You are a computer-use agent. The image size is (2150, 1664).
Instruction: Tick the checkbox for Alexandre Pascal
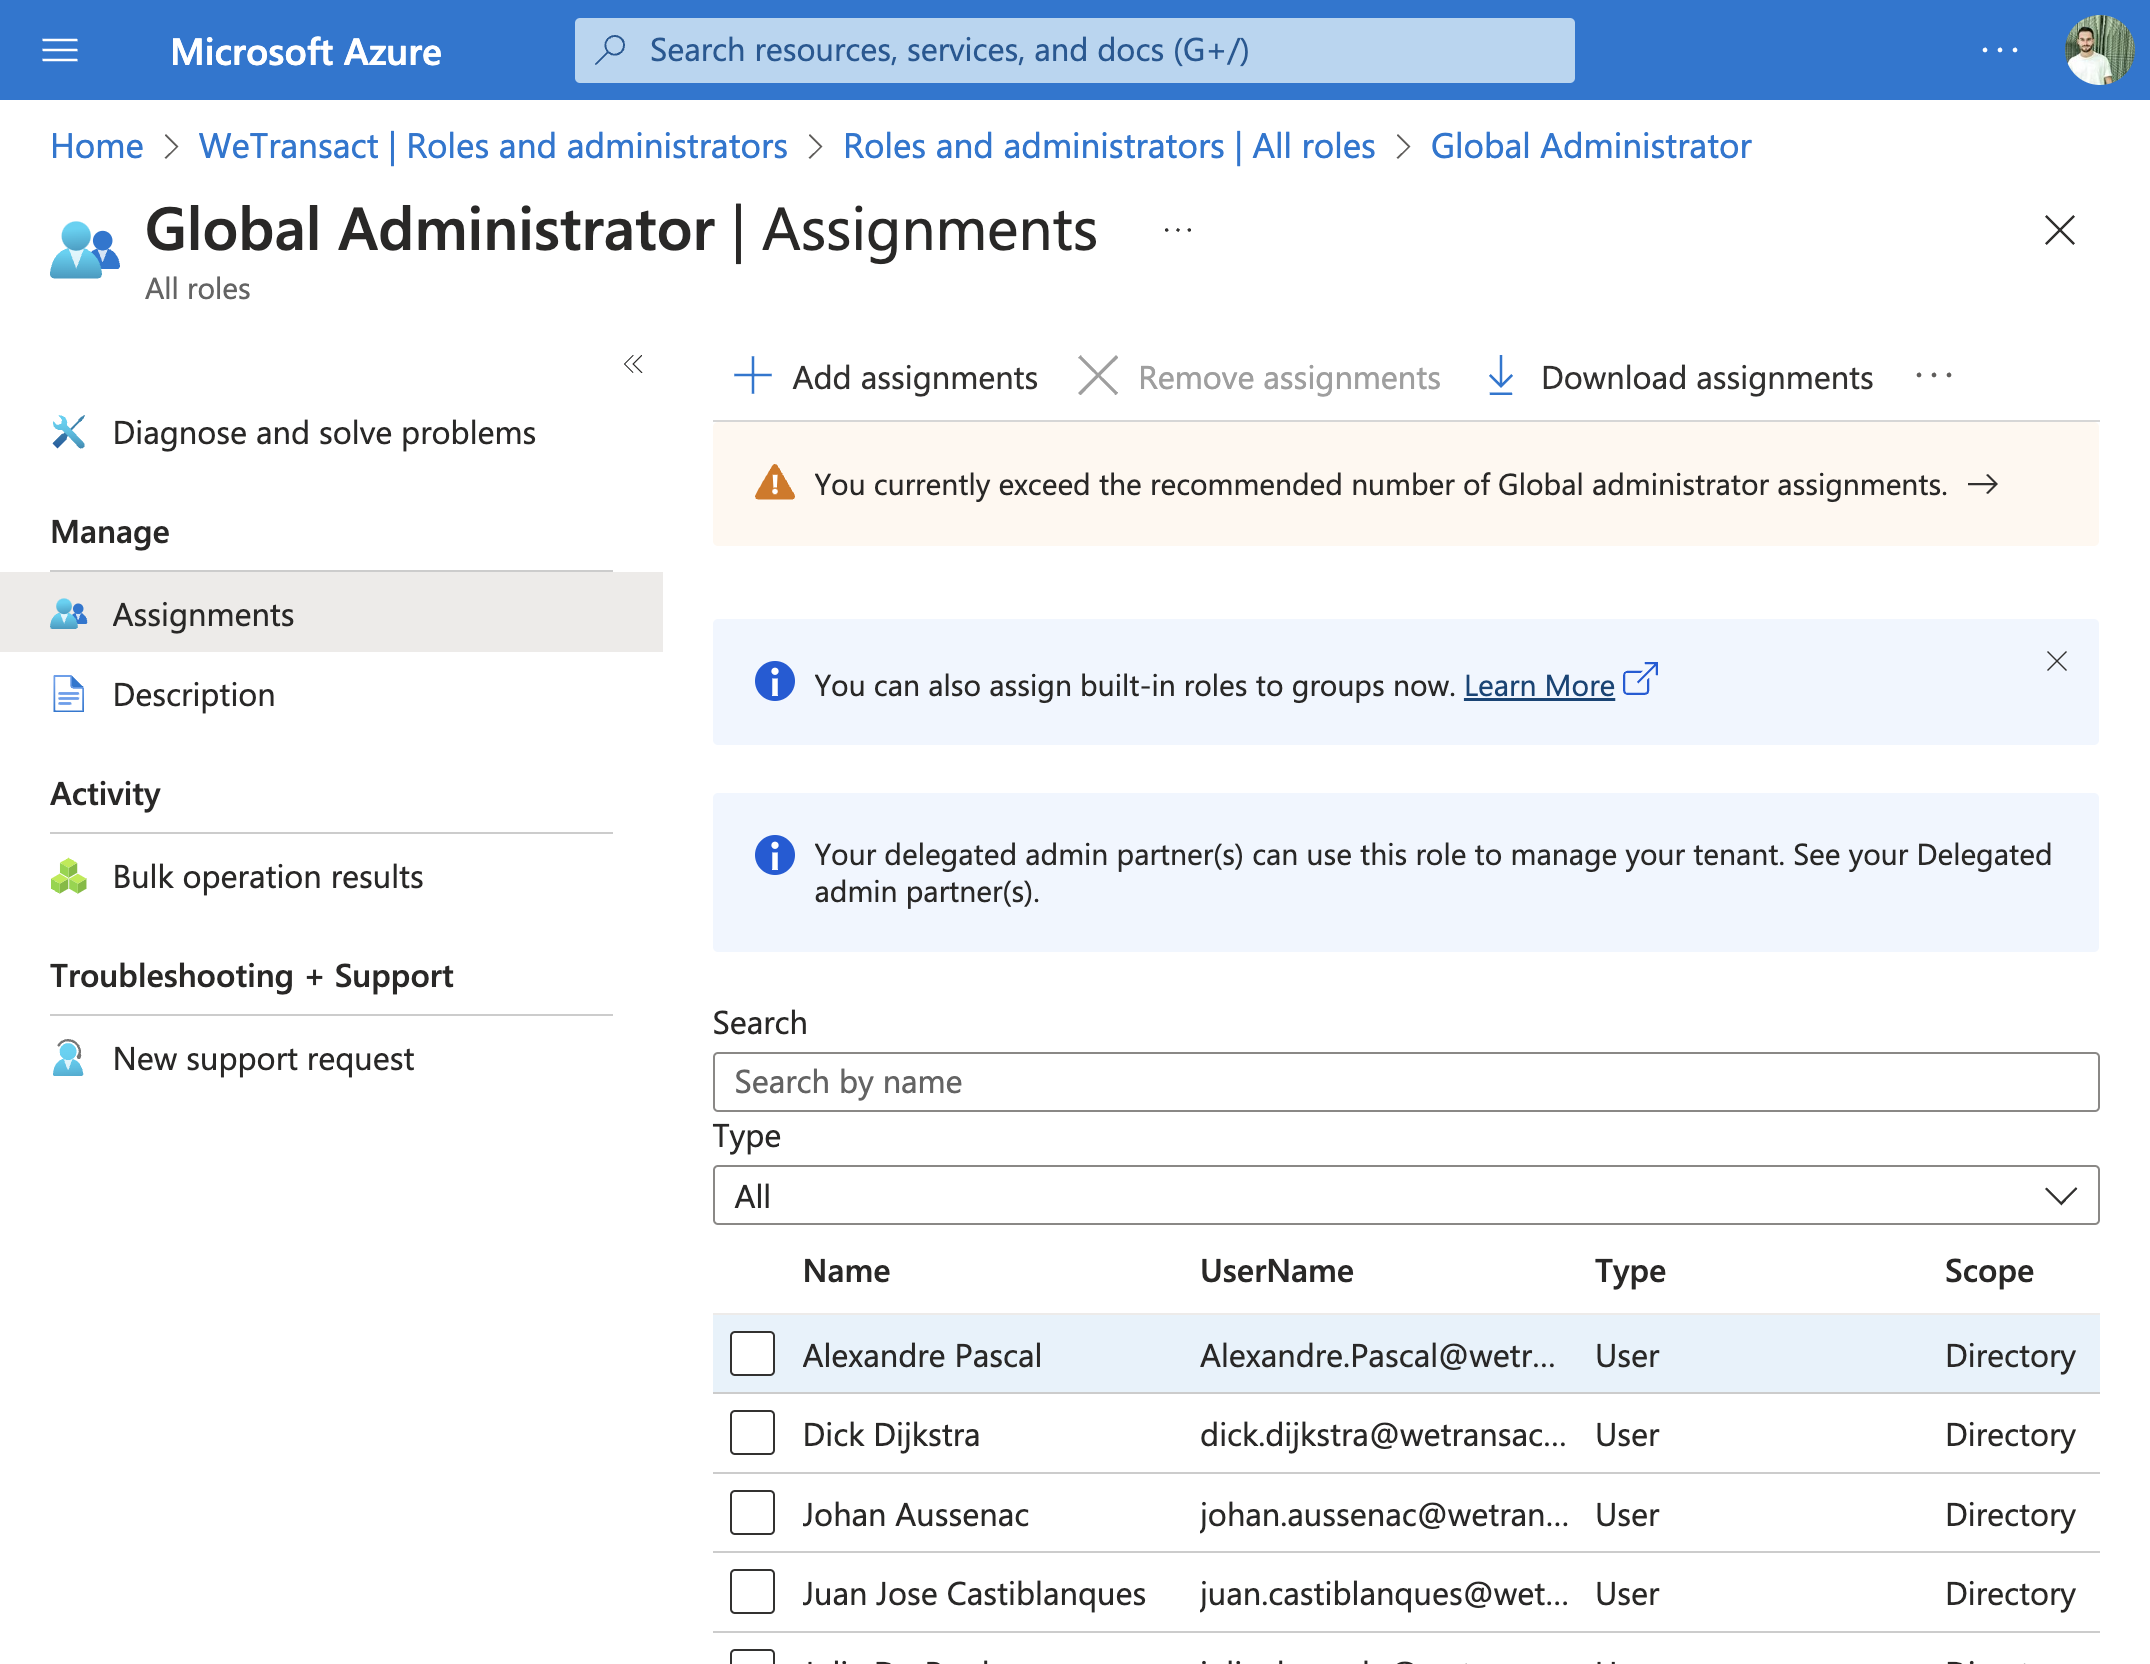tap(752, 1354)
